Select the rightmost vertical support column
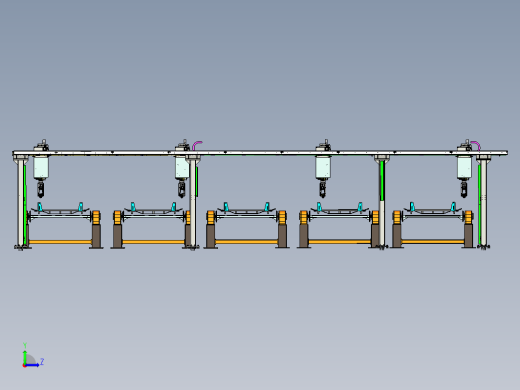Screen dimensions: 520x390 [x=484, y=203]
